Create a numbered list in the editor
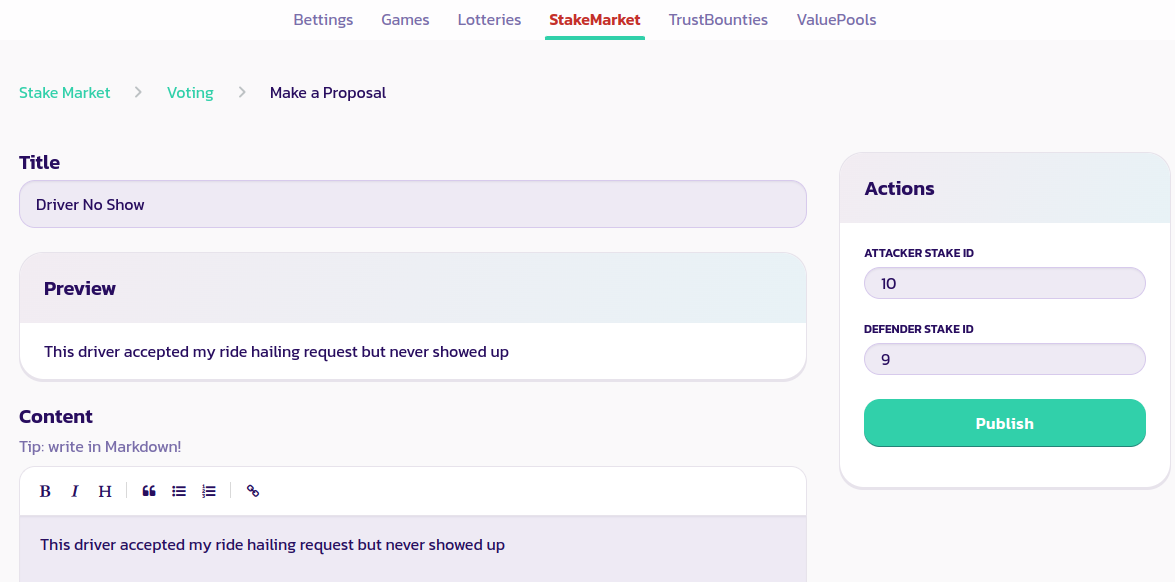The width and height of the screenshot is (1175, 582). click(x=209, y=491)
